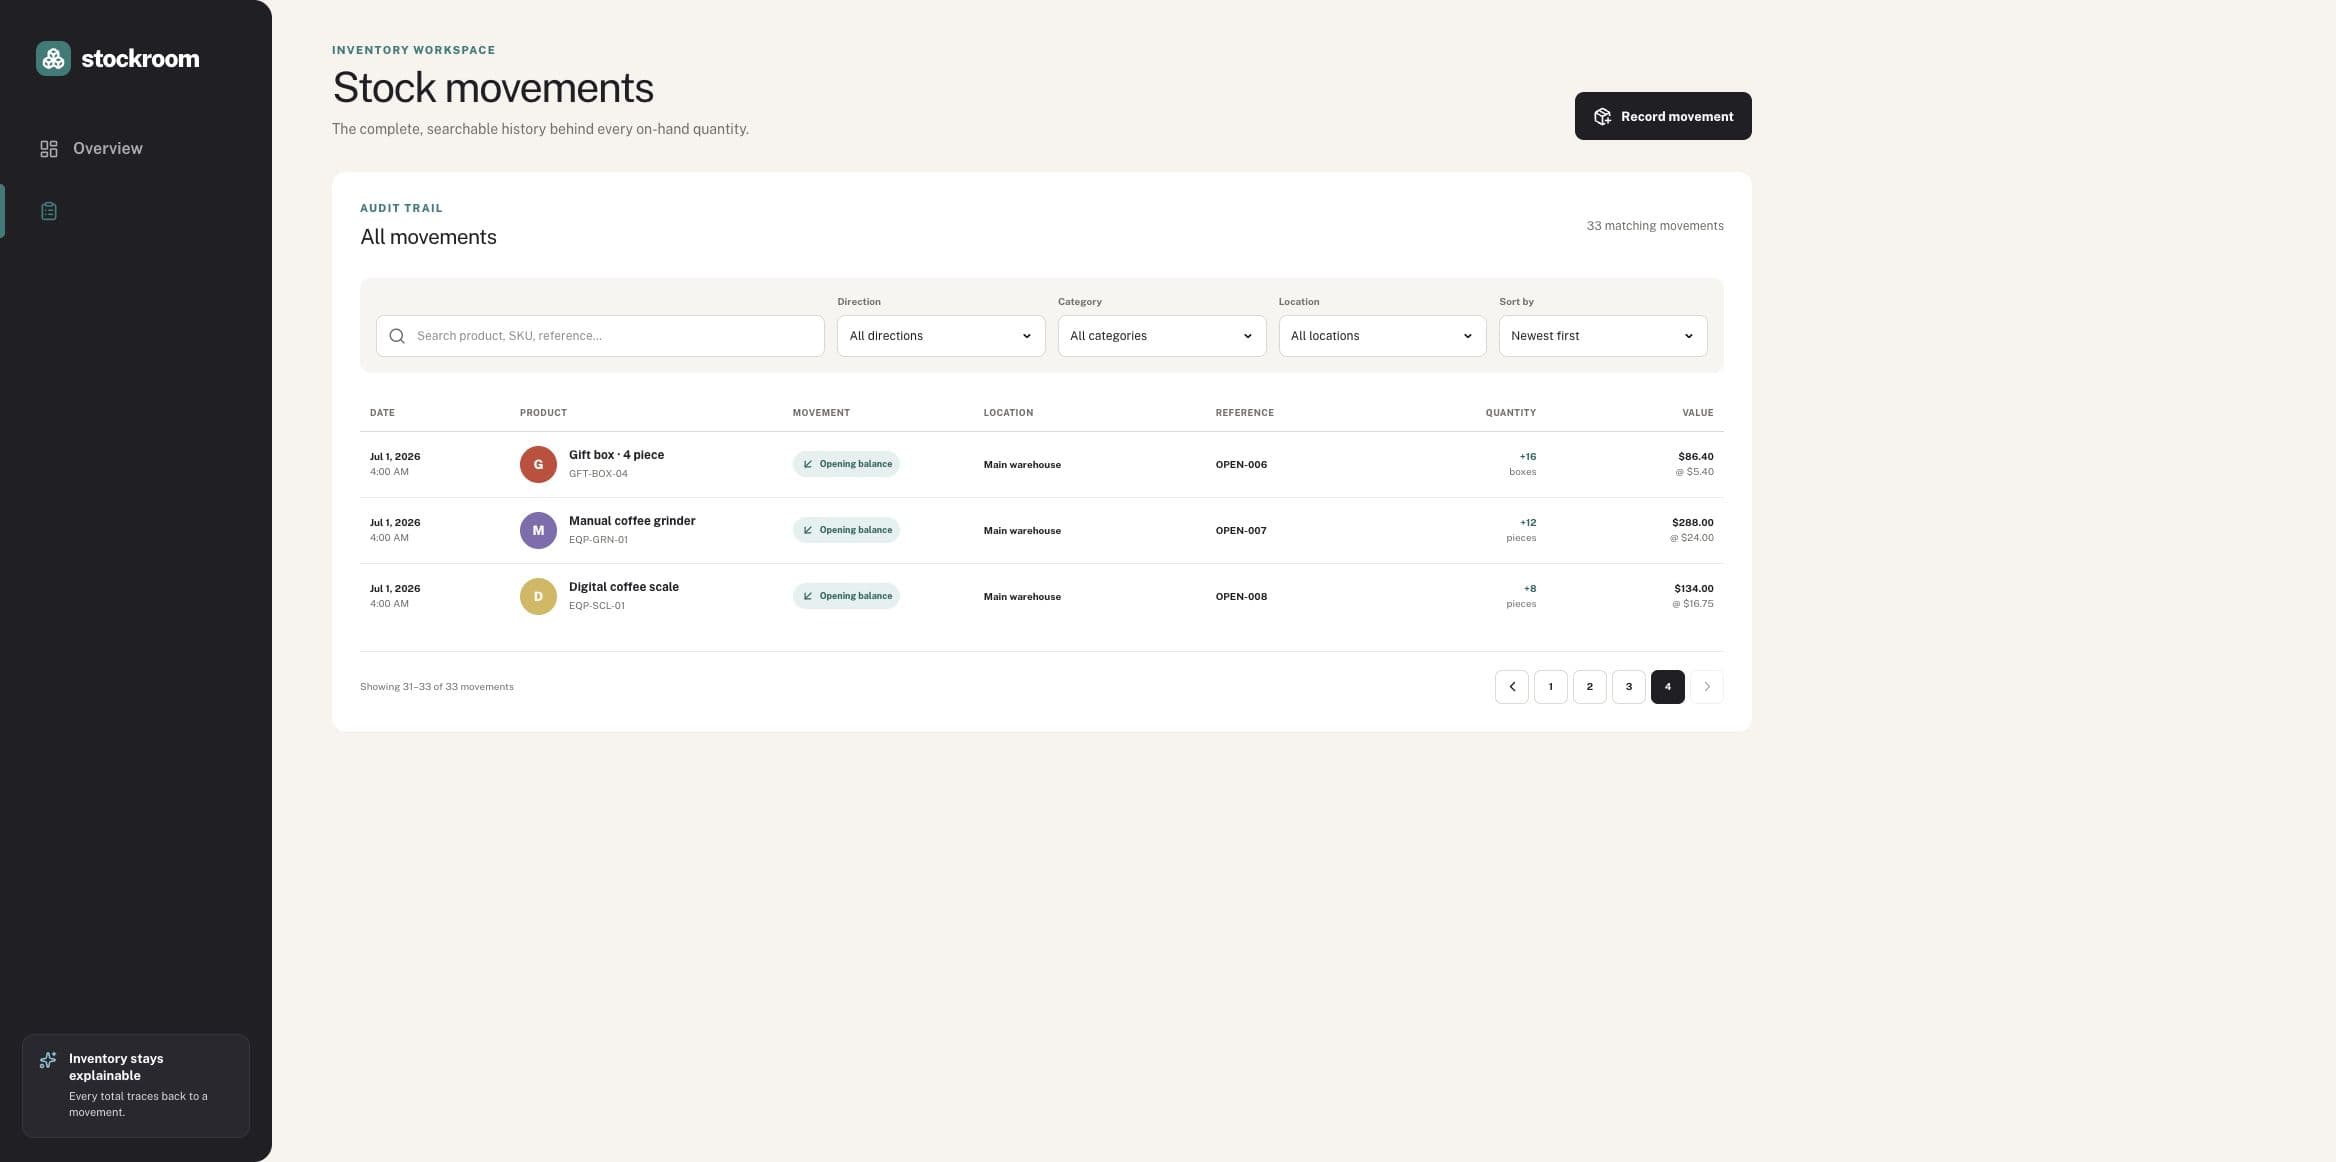This screenshot has height=1162, width=2336.
Task: Go to page 1 of movements
Action: pyautogui.click(x=1550, y=687)
